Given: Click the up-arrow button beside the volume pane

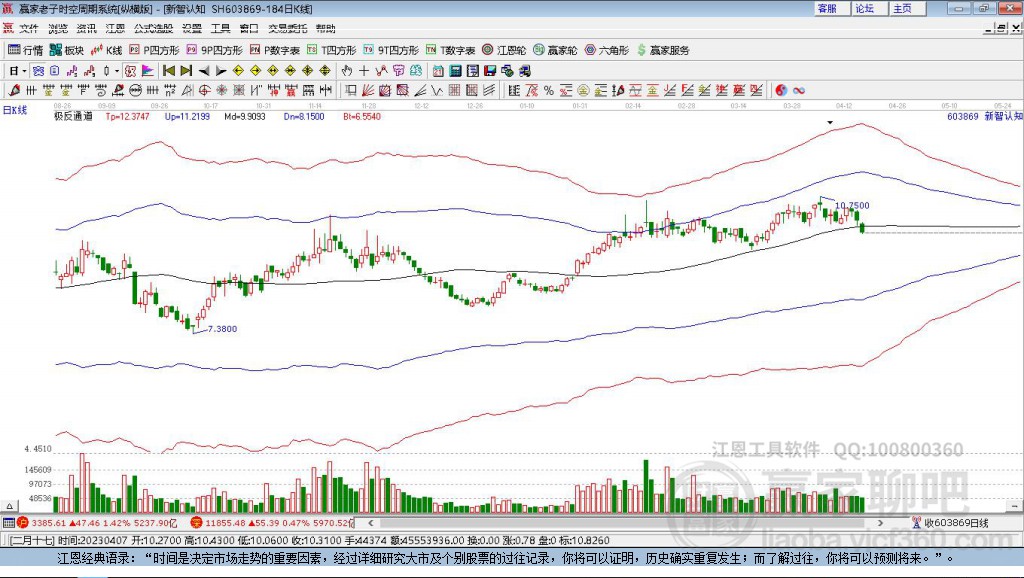Looking at the screenshot, I should (9, 506).
